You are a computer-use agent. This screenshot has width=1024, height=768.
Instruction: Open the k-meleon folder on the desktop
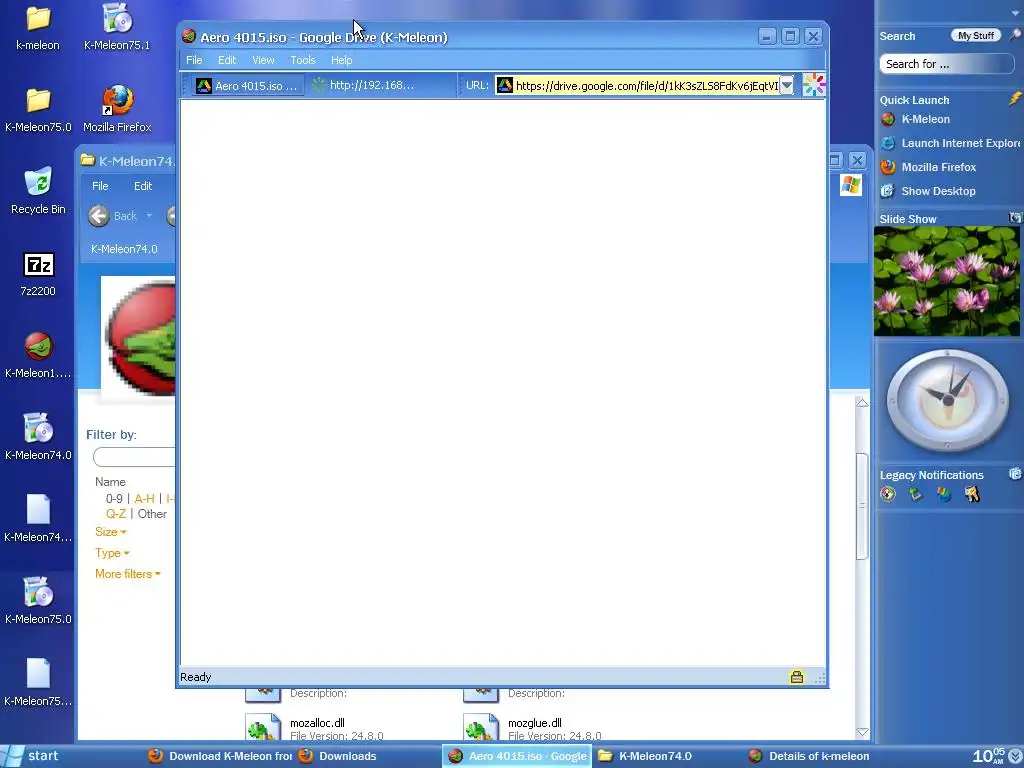click(x=38, y=27)
